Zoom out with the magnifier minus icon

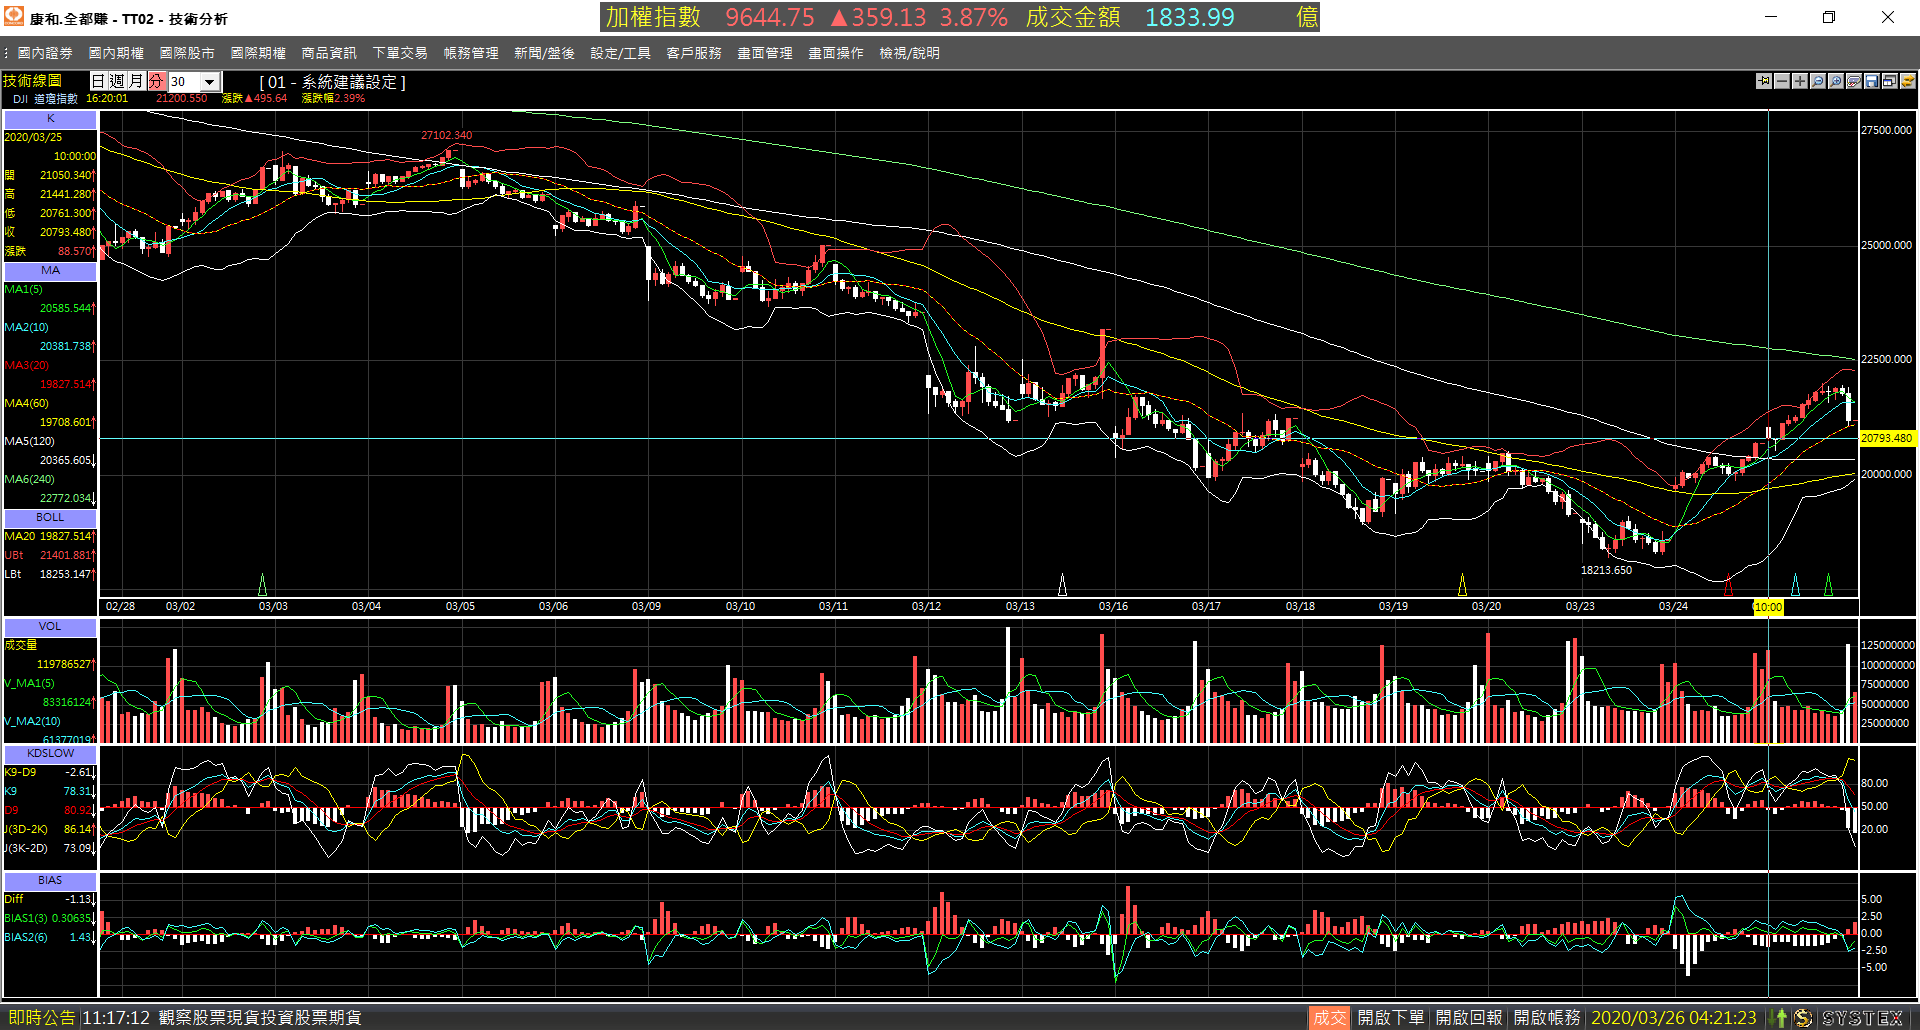1818,81
